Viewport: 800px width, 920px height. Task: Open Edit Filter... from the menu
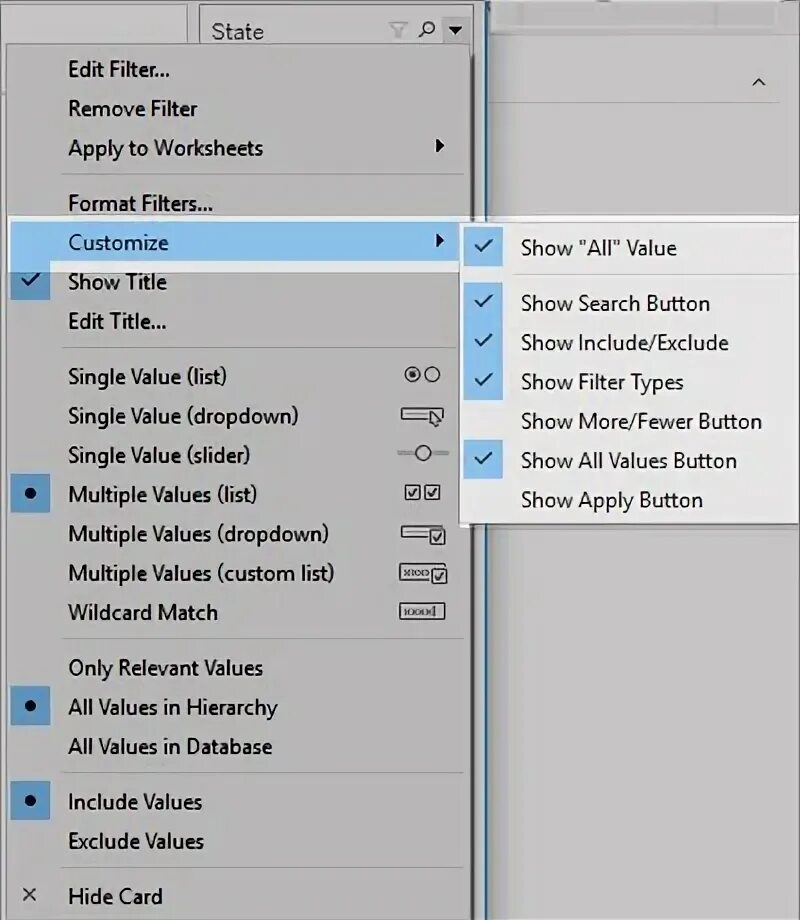pyautogui.click(x=119, y=69)
